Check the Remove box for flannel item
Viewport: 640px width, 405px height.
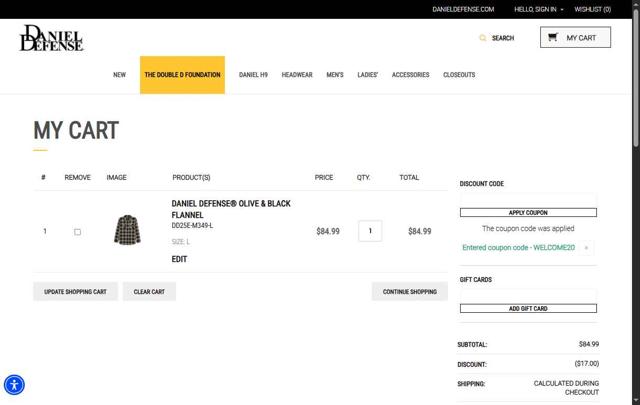[77, 232]
